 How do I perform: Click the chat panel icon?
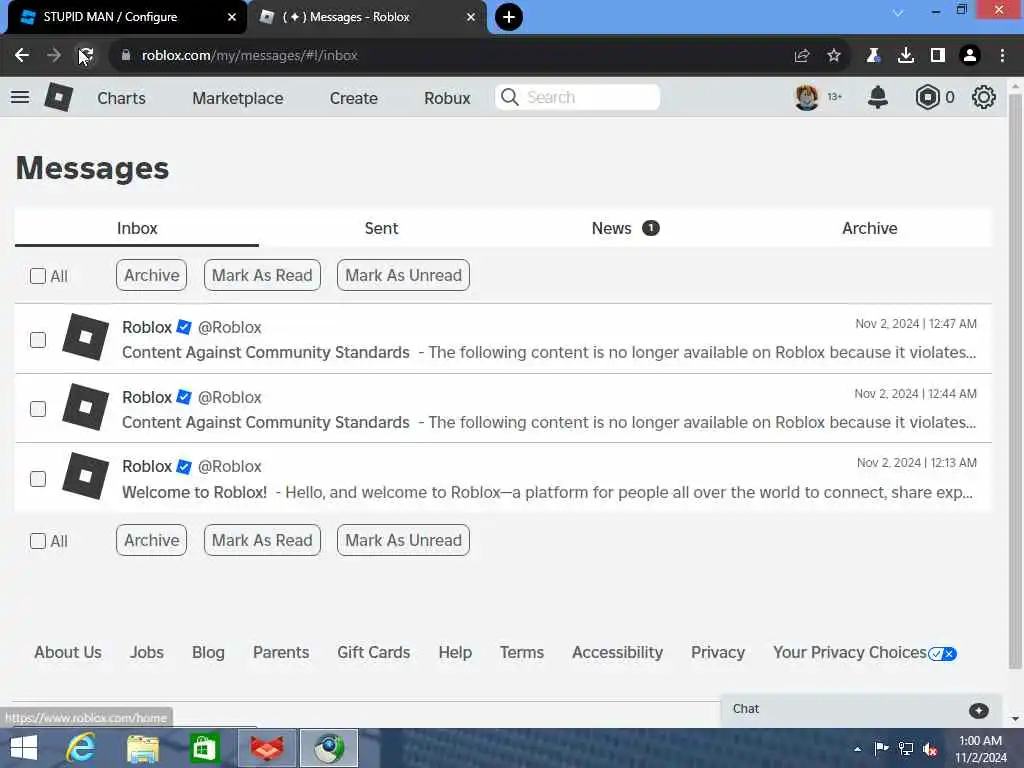tap(978, 711)
